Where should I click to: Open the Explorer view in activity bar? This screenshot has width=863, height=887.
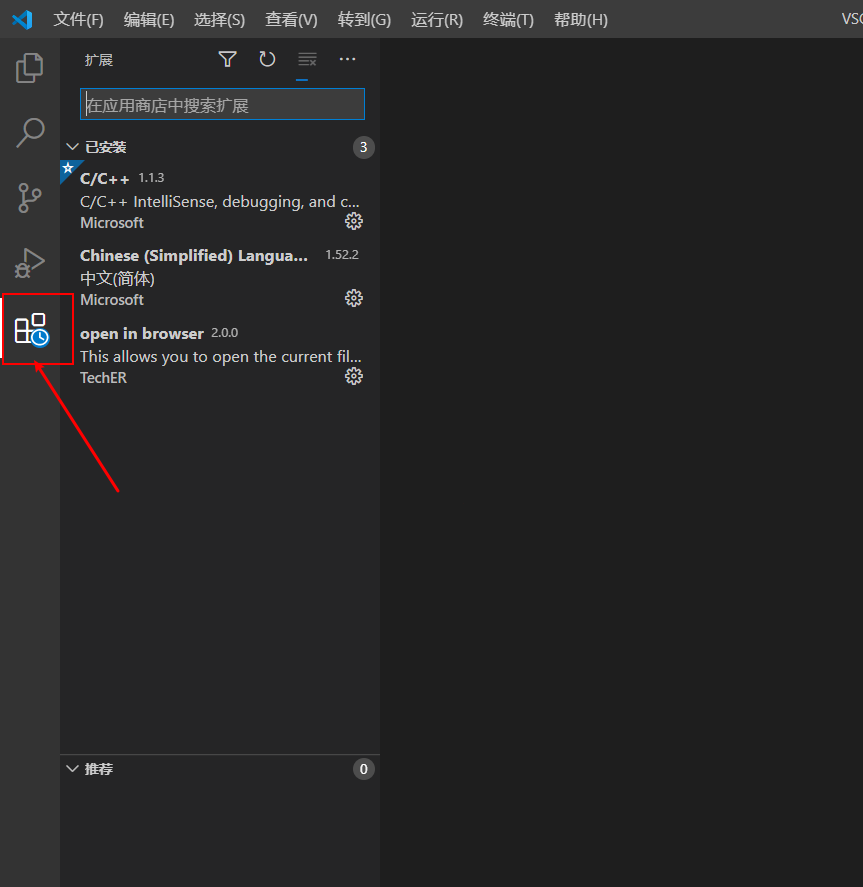(x=29, y=68)
